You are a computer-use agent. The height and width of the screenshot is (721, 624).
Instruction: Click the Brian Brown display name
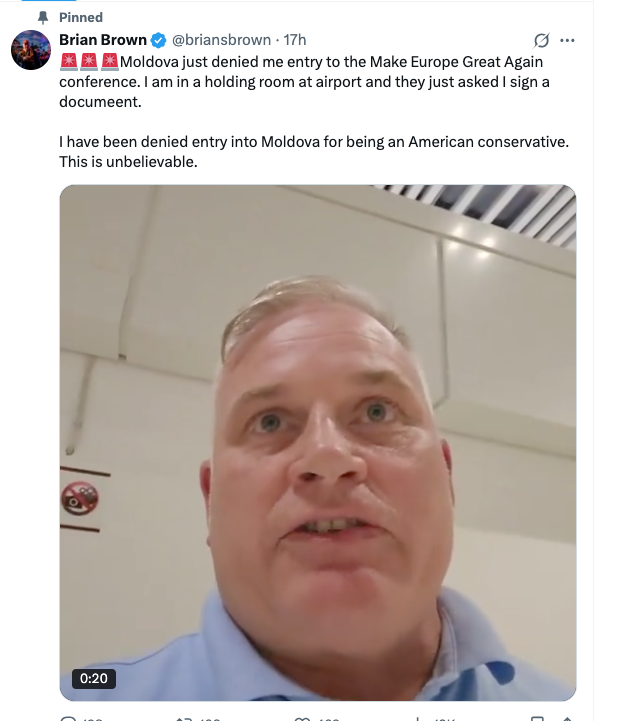pos(103,40)
